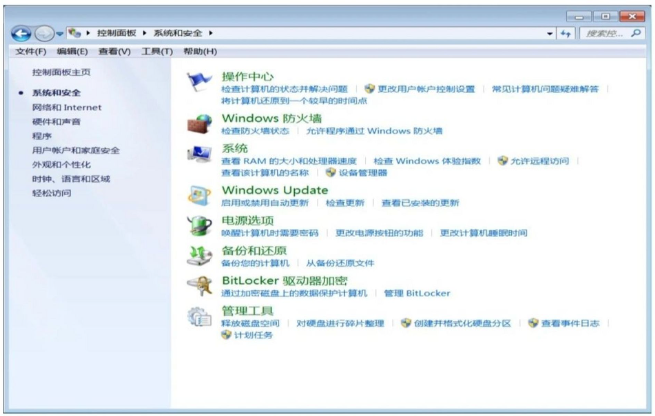
Task: Click 对硬盘进行碎片整理 link
Action: point(340,323)
